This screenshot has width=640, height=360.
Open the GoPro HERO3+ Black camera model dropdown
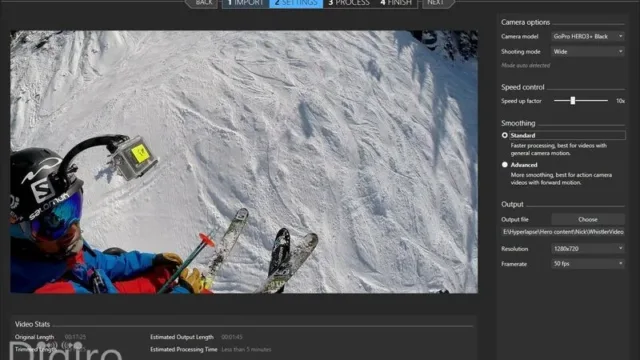[x=588, y=36]
